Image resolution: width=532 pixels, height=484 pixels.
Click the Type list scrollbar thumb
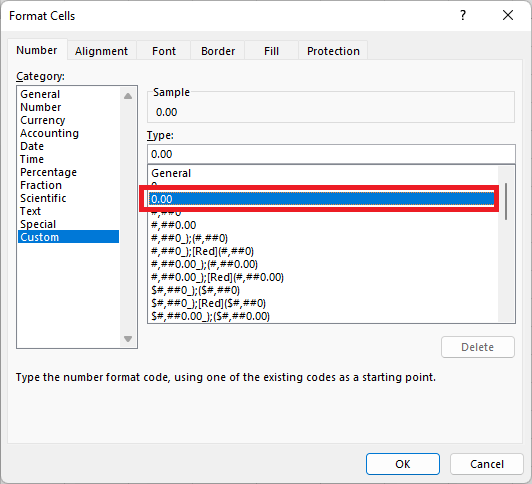[506, 201]
